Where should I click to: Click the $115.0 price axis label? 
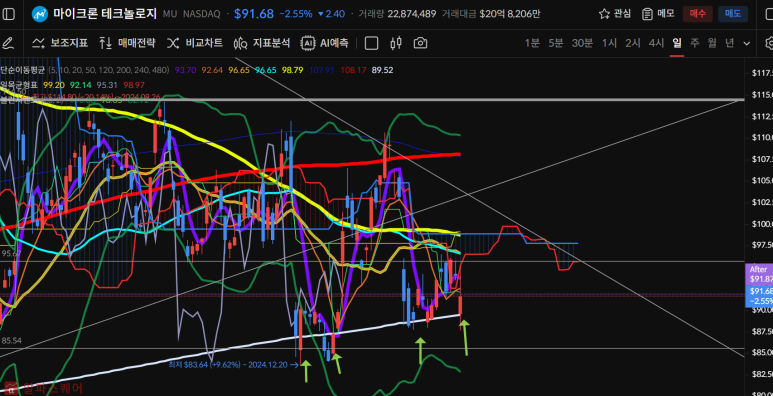point(762,94)
